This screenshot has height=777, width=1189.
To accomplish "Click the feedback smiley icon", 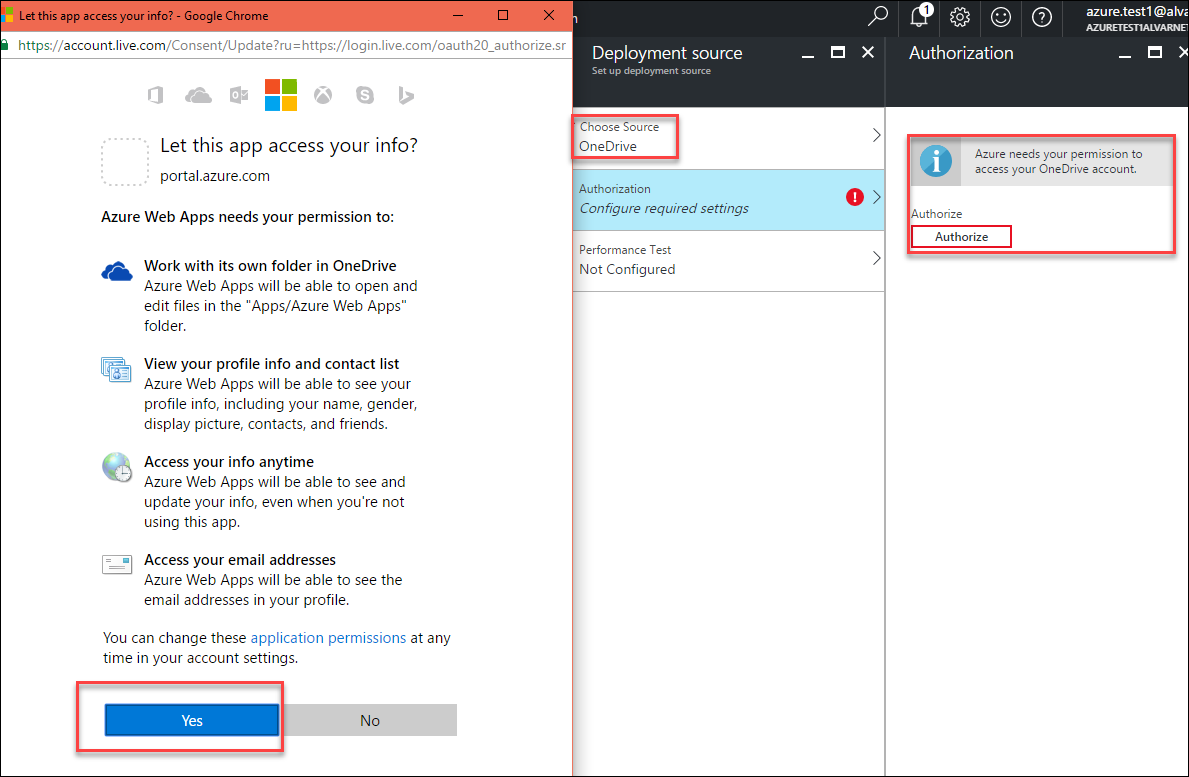I will tap(1001, 17).
